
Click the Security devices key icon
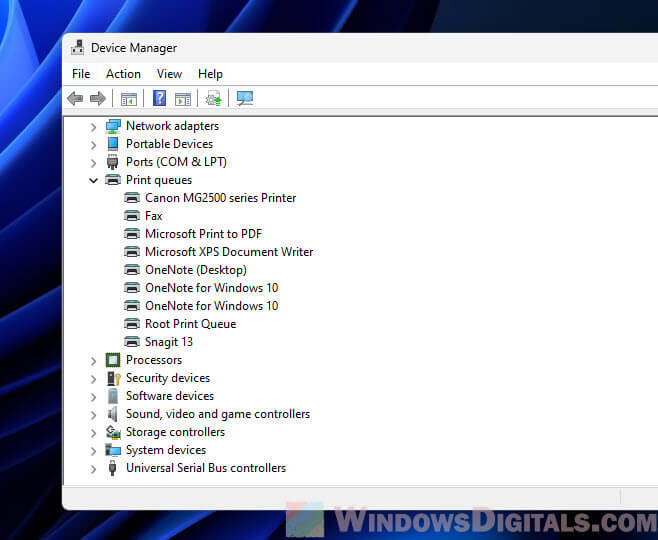[113, 378]
